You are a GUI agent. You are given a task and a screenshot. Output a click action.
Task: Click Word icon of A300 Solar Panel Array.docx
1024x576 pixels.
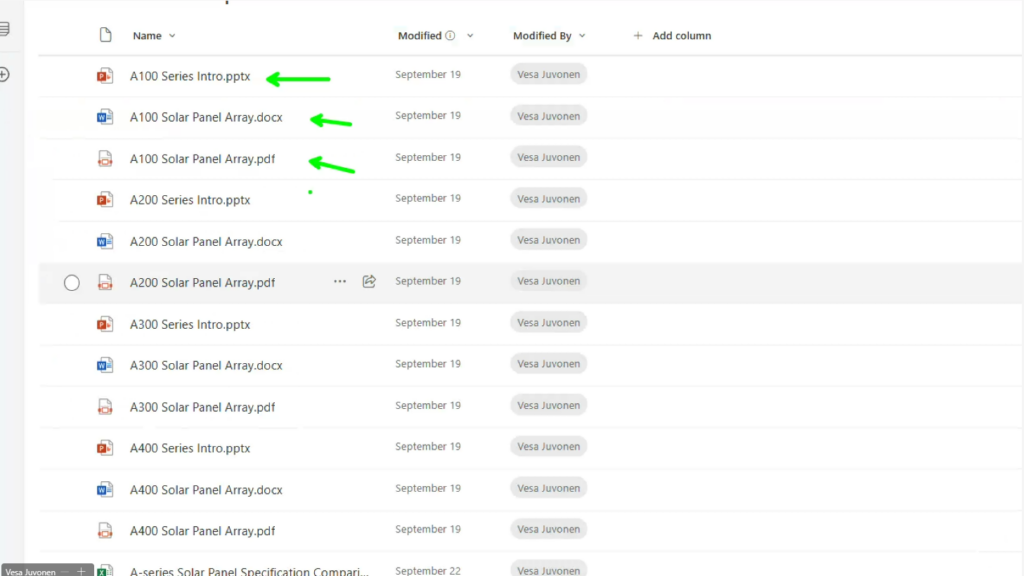104,365
